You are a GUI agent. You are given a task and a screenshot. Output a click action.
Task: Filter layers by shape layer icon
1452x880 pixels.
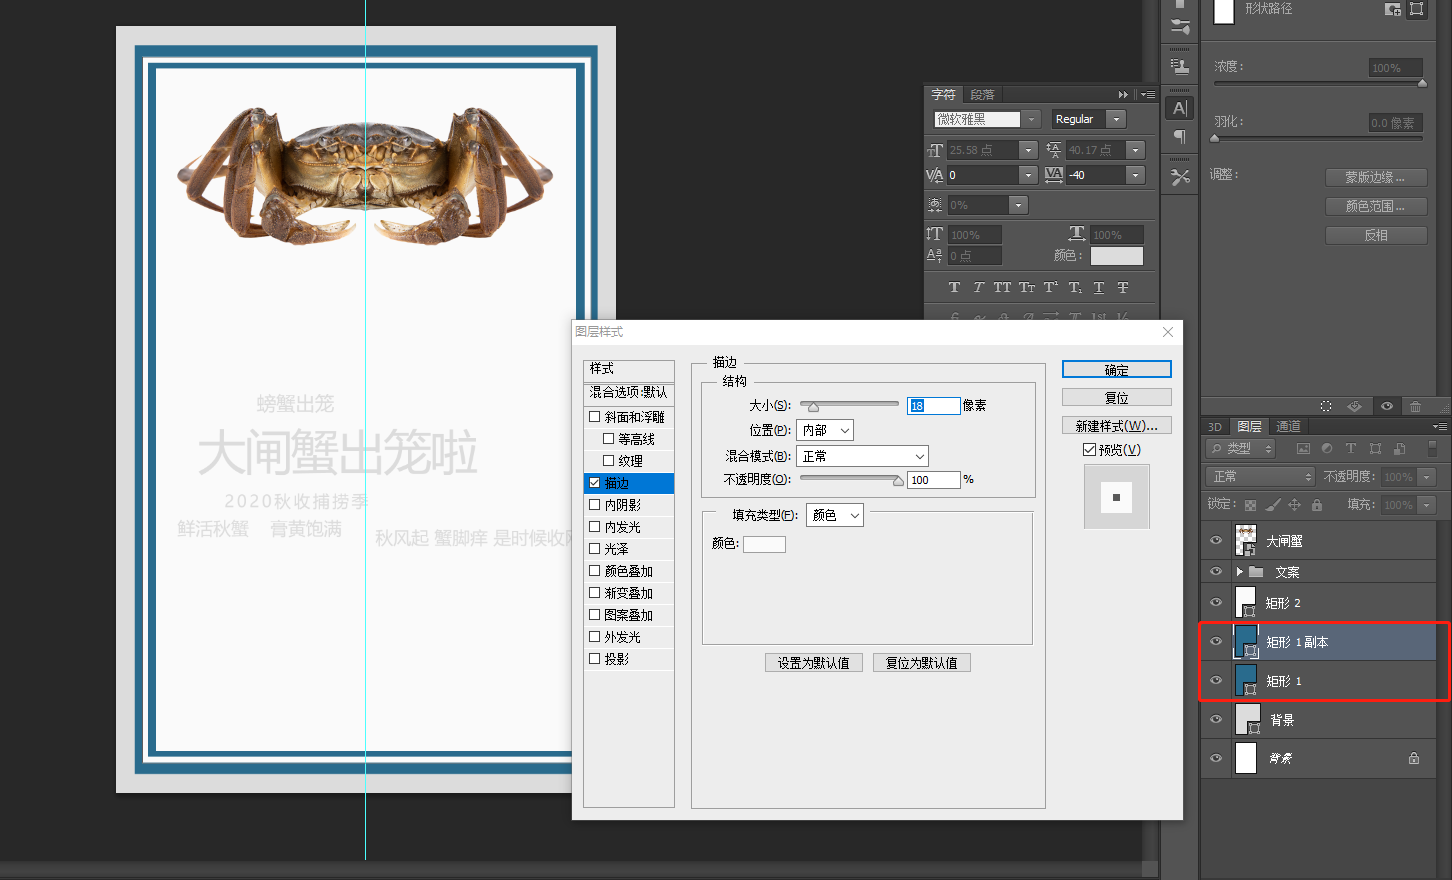pyautogui.click(x=1375, y=449)
